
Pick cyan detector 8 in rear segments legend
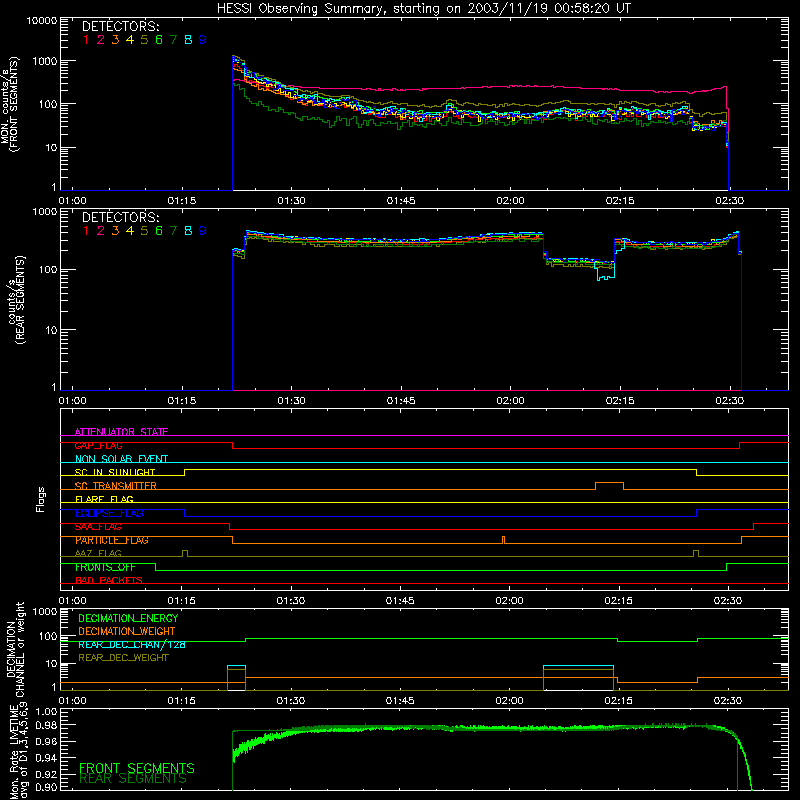coord(188,231)
